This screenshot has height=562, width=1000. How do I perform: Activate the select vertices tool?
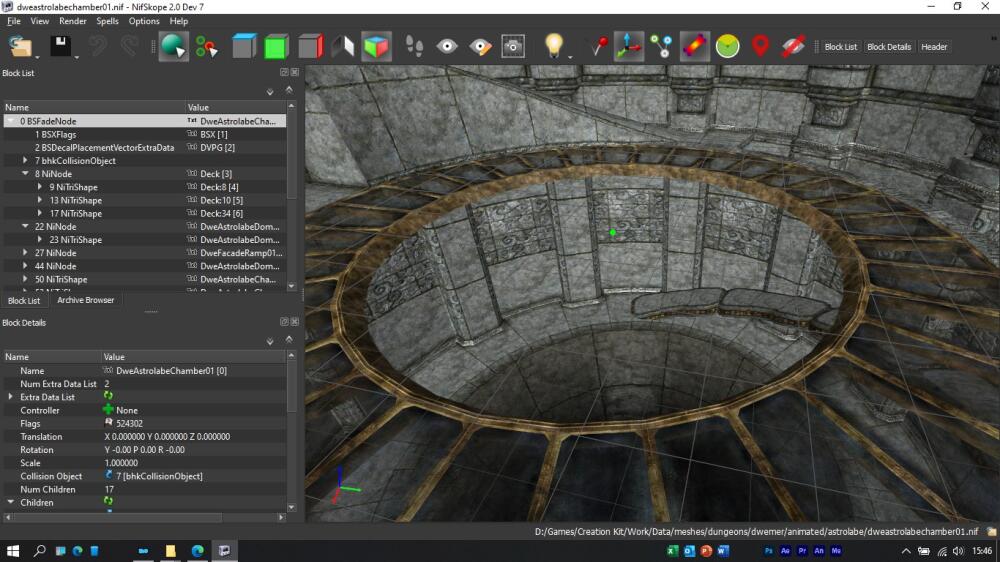click(x=206, y=47)
